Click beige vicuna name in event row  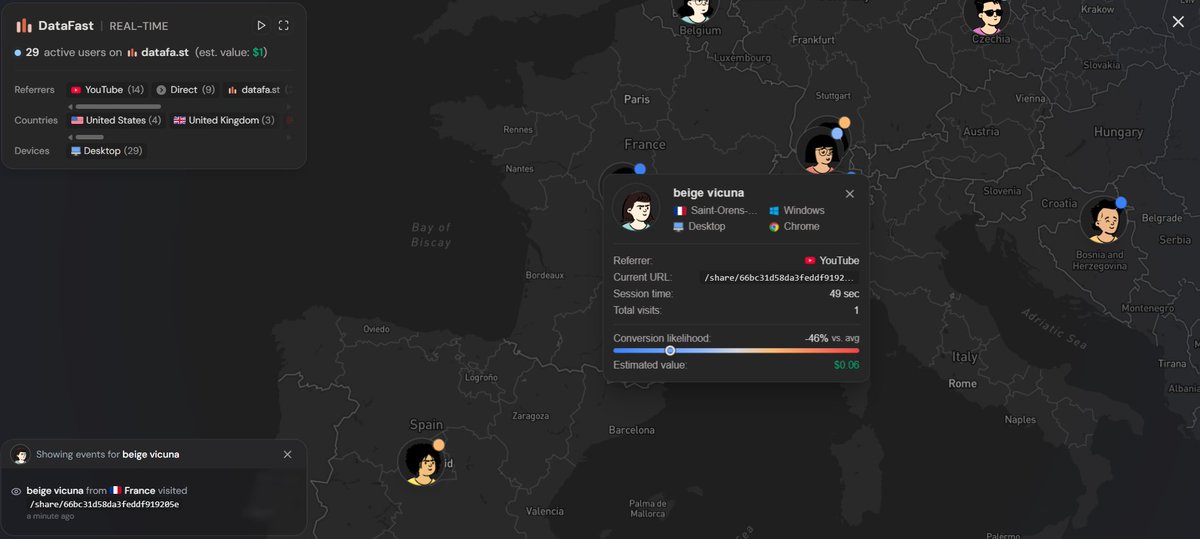coord(55,491)
